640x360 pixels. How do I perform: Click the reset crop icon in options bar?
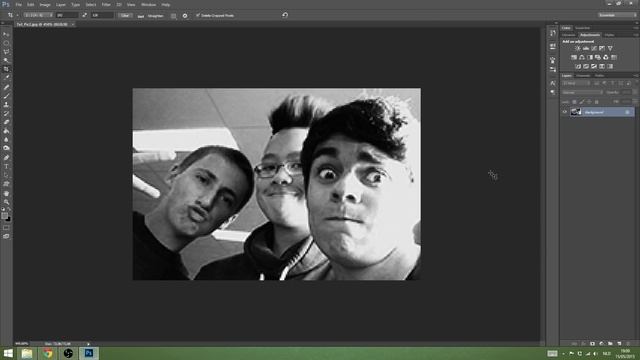[x=285, y=15]
